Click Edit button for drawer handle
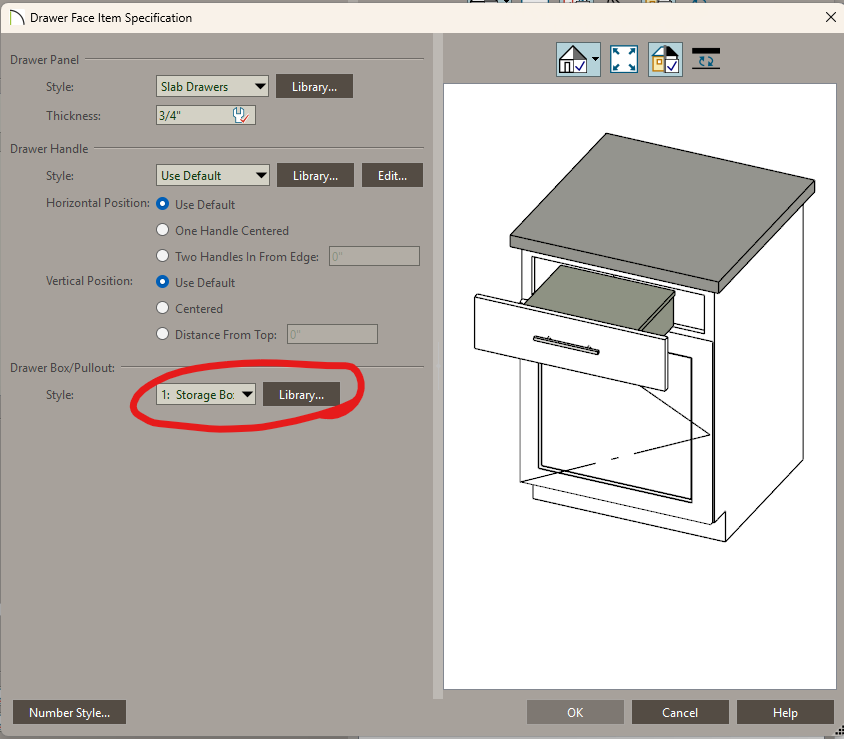 (392, 176)
